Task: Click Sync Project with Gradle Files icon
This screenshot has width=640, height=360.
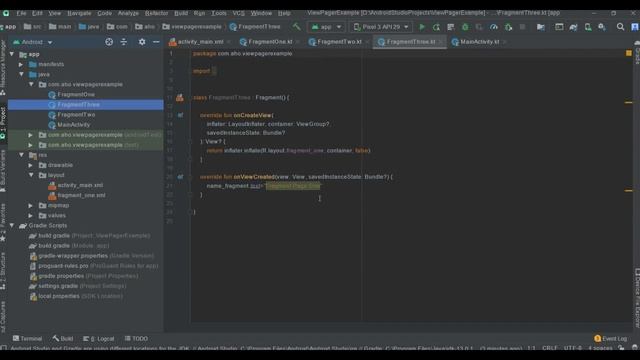Action: tap(573, 27)
